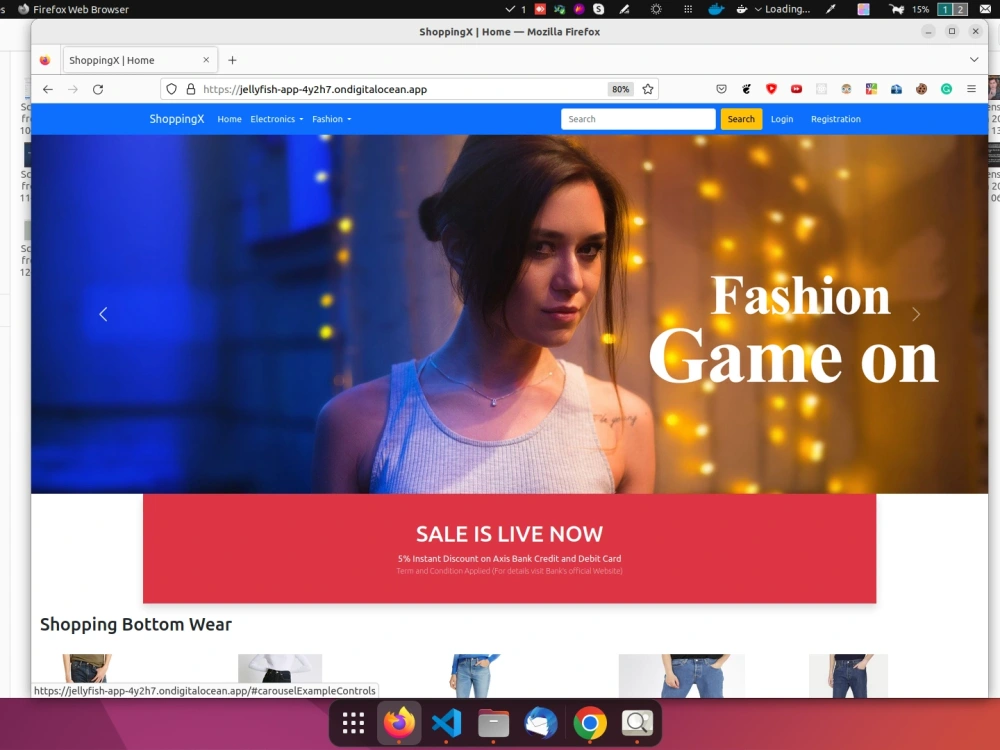Expand the Fashion category dropdown
Viewport: 1000px width, 750px height.
(331, 119)
